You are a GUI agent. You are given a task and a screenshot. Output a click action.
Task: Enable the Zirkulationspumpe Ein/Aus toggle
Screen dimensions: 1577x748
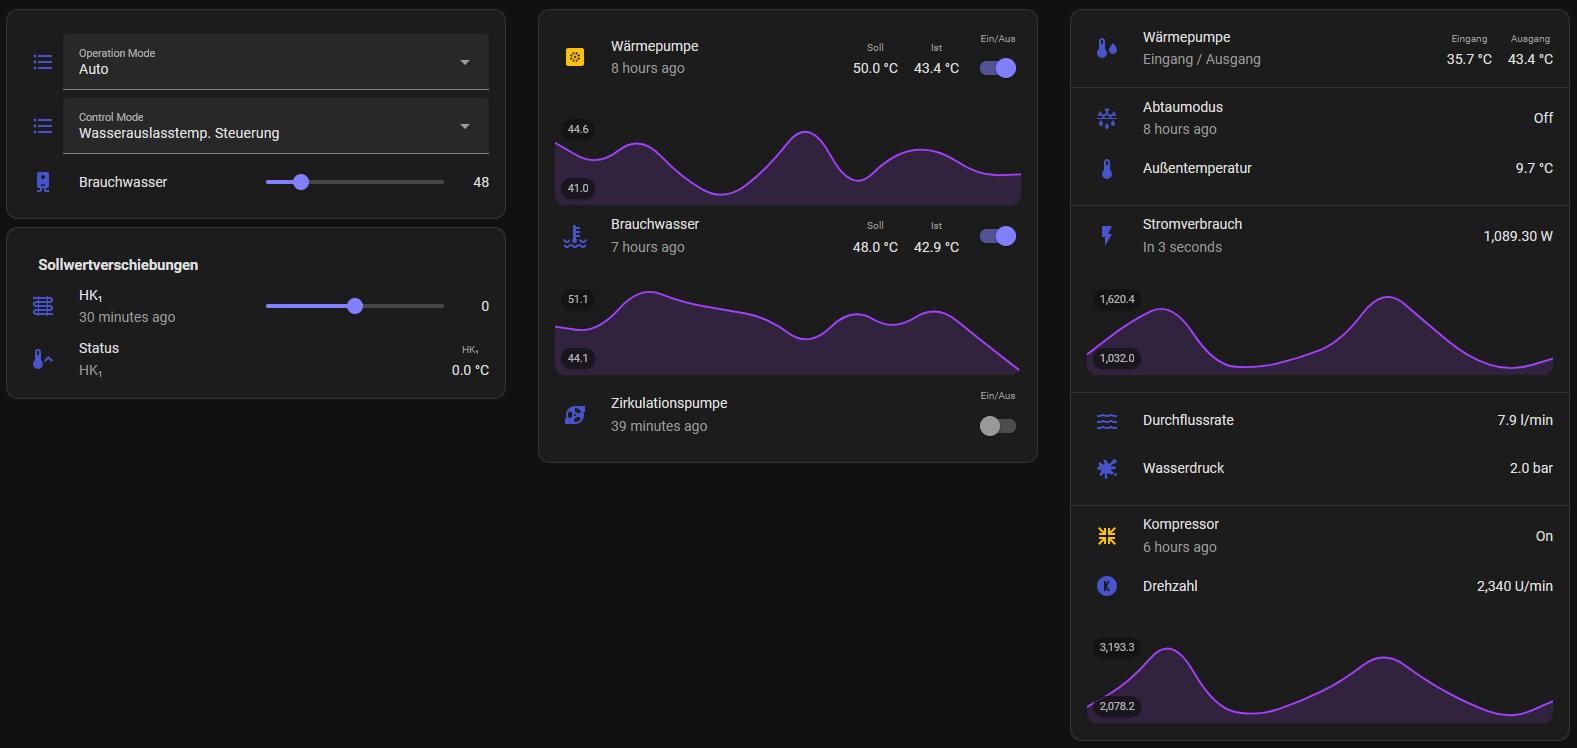coord(997,426)
